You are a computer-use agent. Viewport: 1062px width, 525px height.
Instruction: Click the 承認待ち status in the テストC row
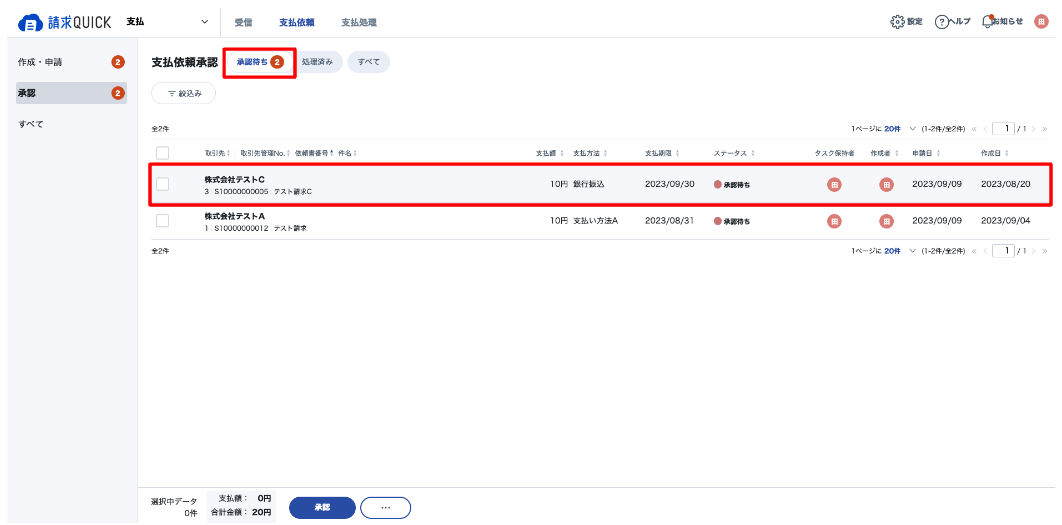(x=732, y=184)
